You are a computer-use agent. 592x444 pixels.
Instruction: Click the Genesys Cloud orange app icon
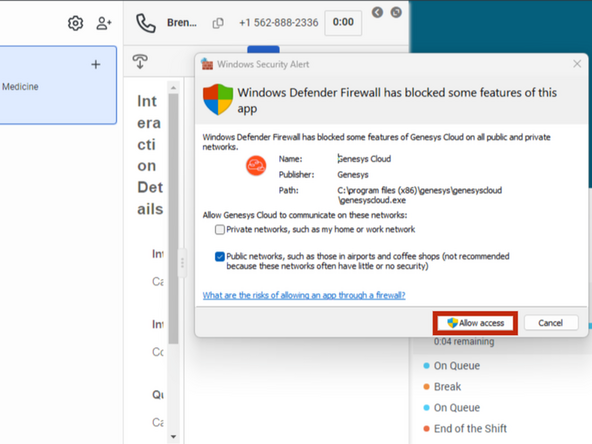pos(256,165)
